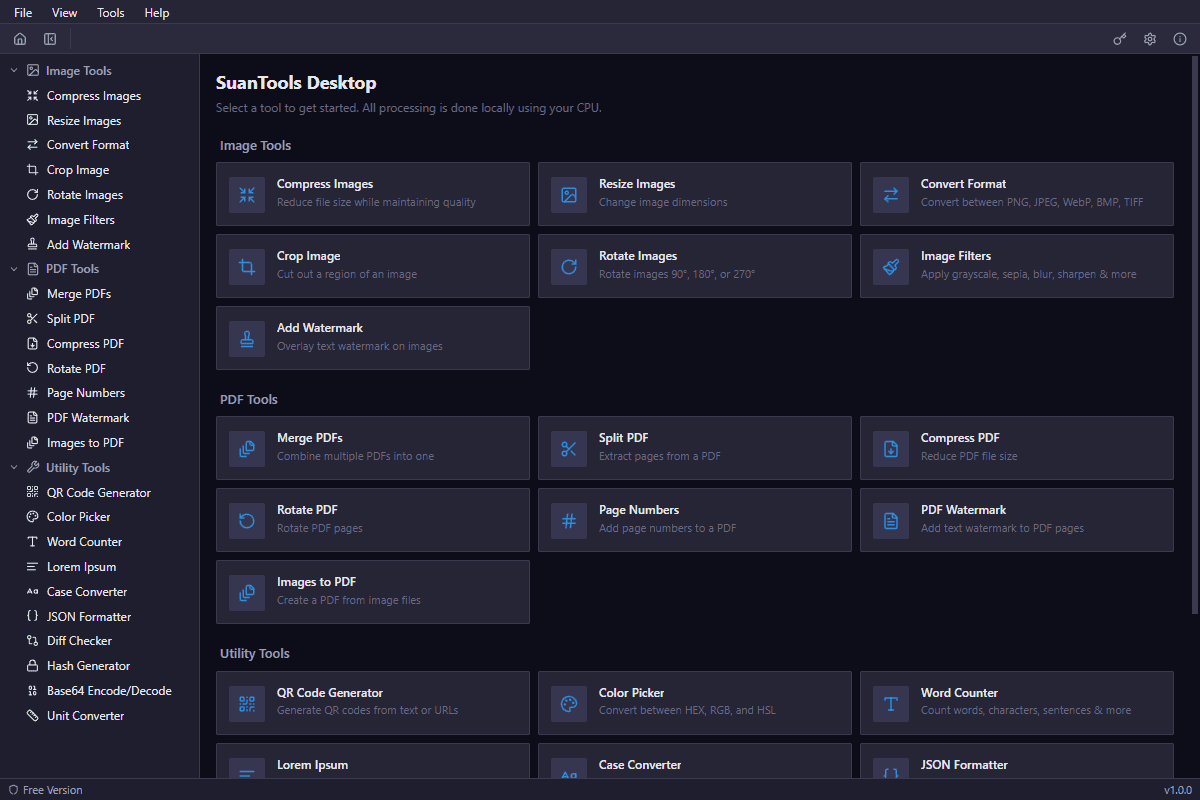Toggle the sidebar panel icon
Viewport: 1200px width, 800px height.
coord(50,39)
